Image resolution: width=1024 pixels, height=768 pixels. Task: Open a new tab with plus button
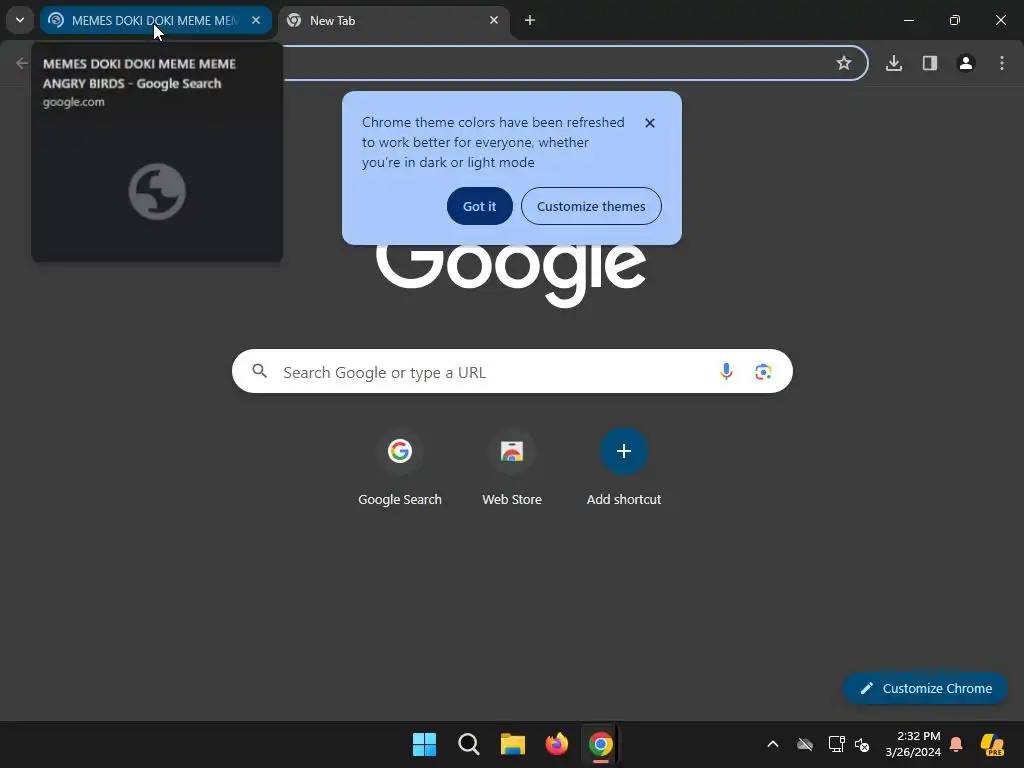pyautogui.click(x=530, y=20)
